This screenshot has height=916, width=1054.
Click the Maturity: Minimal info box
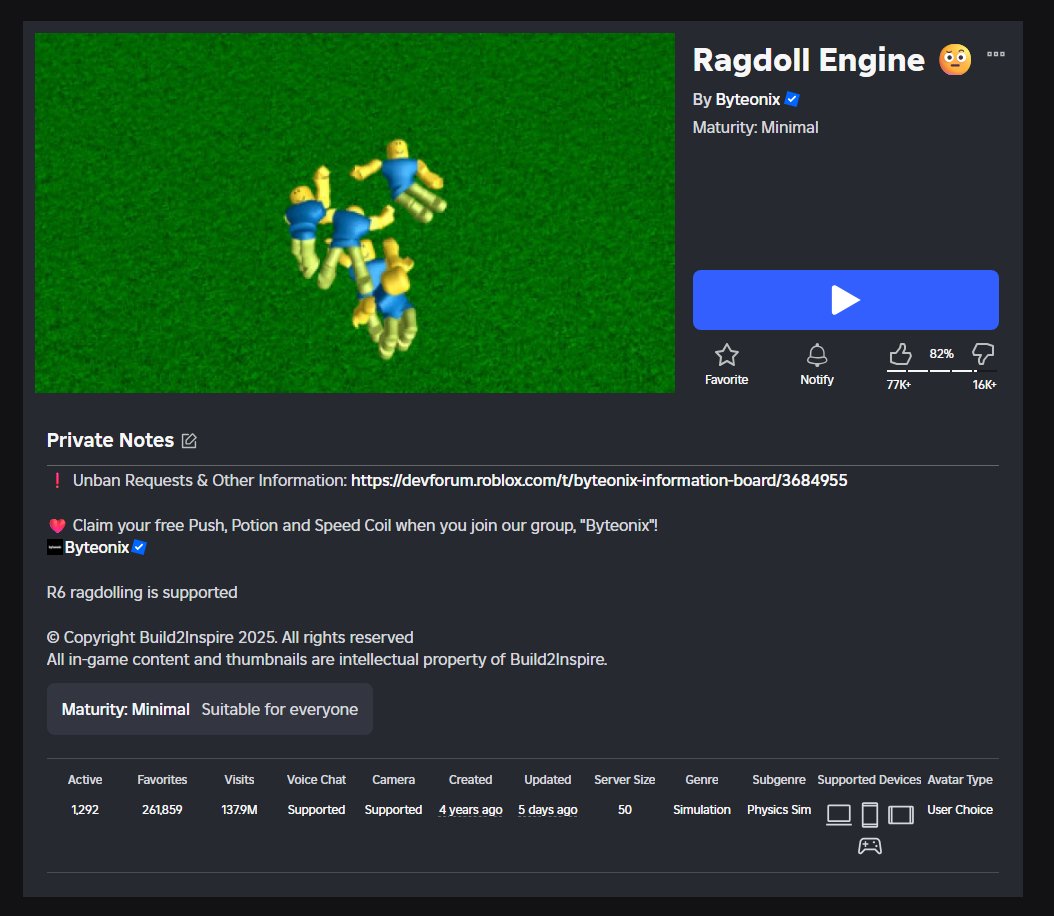click(210, 709)
